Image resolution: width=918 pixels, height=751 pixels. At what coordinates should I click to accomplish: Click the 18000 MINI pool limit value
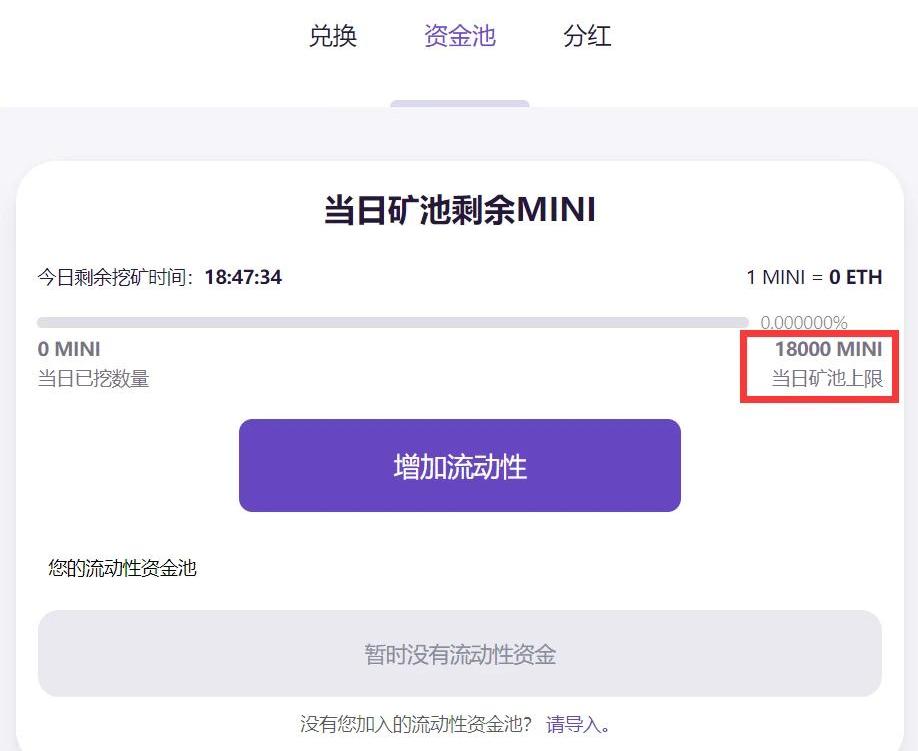pos(828,349)
